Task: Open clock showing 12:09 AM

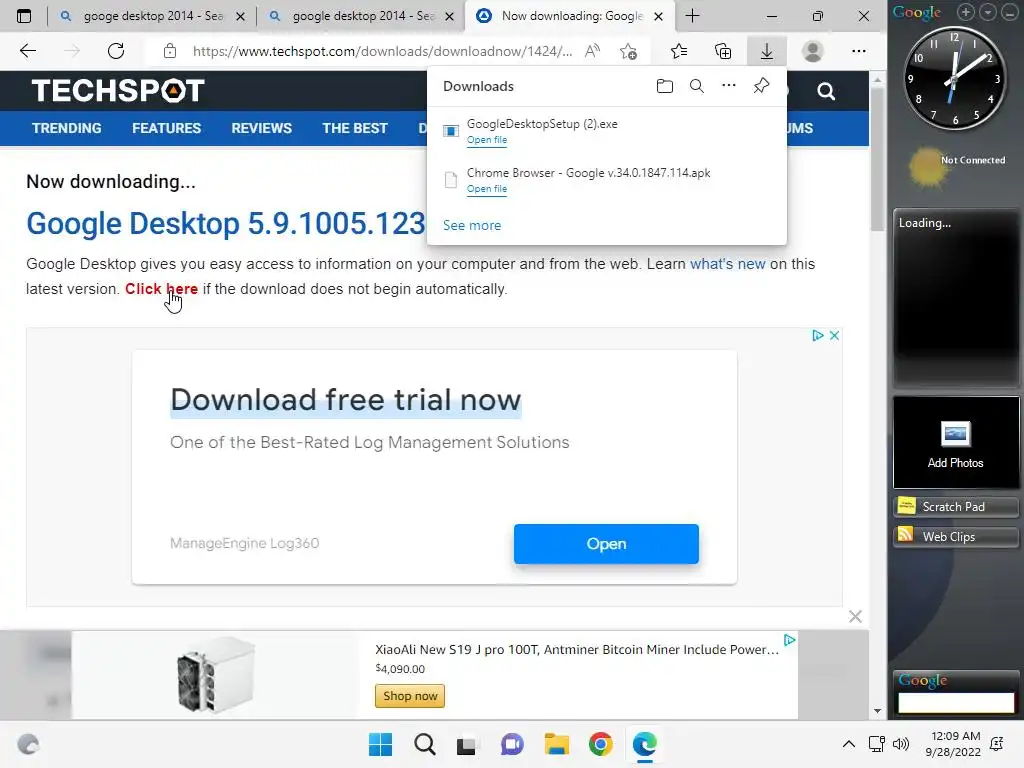Action: (x=953, y=744)
